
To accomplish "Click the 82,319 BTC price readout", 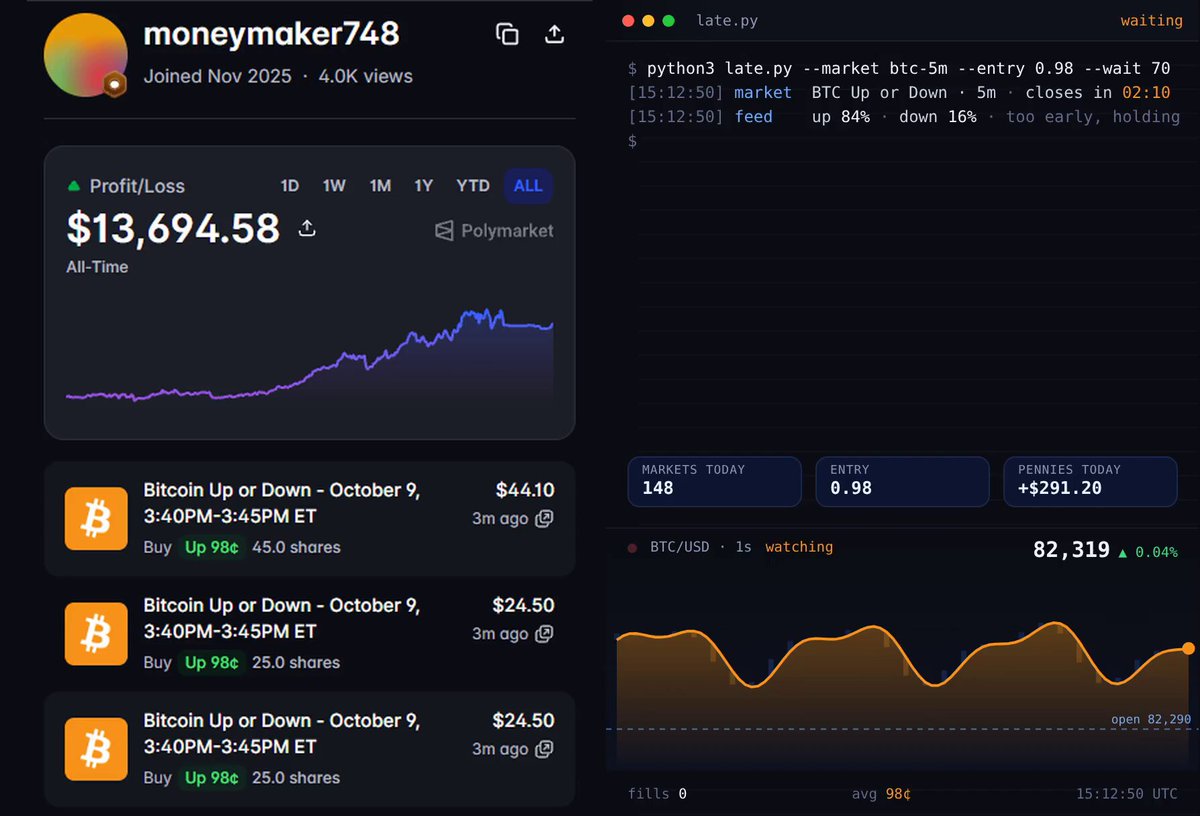I will point(1071,549).
